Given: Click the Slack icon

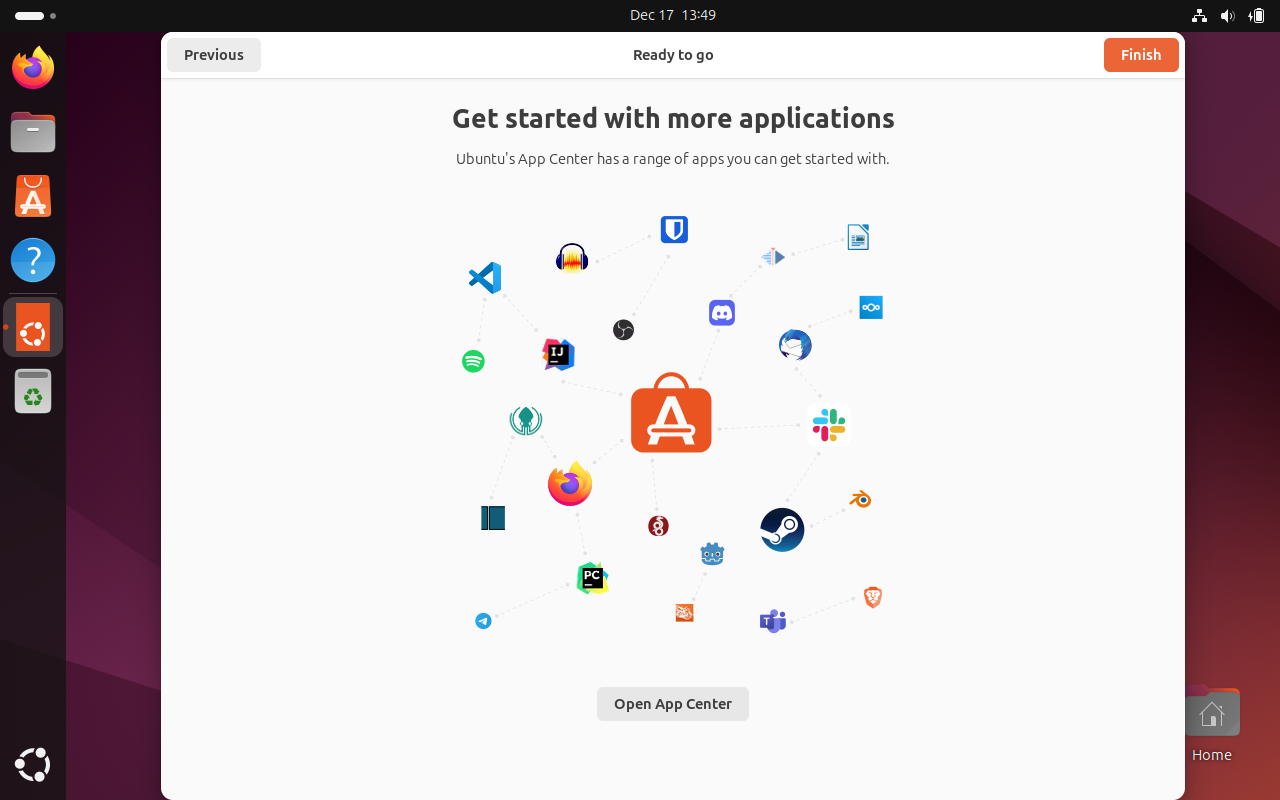Looking at the screenshot, I should point(828,424).
